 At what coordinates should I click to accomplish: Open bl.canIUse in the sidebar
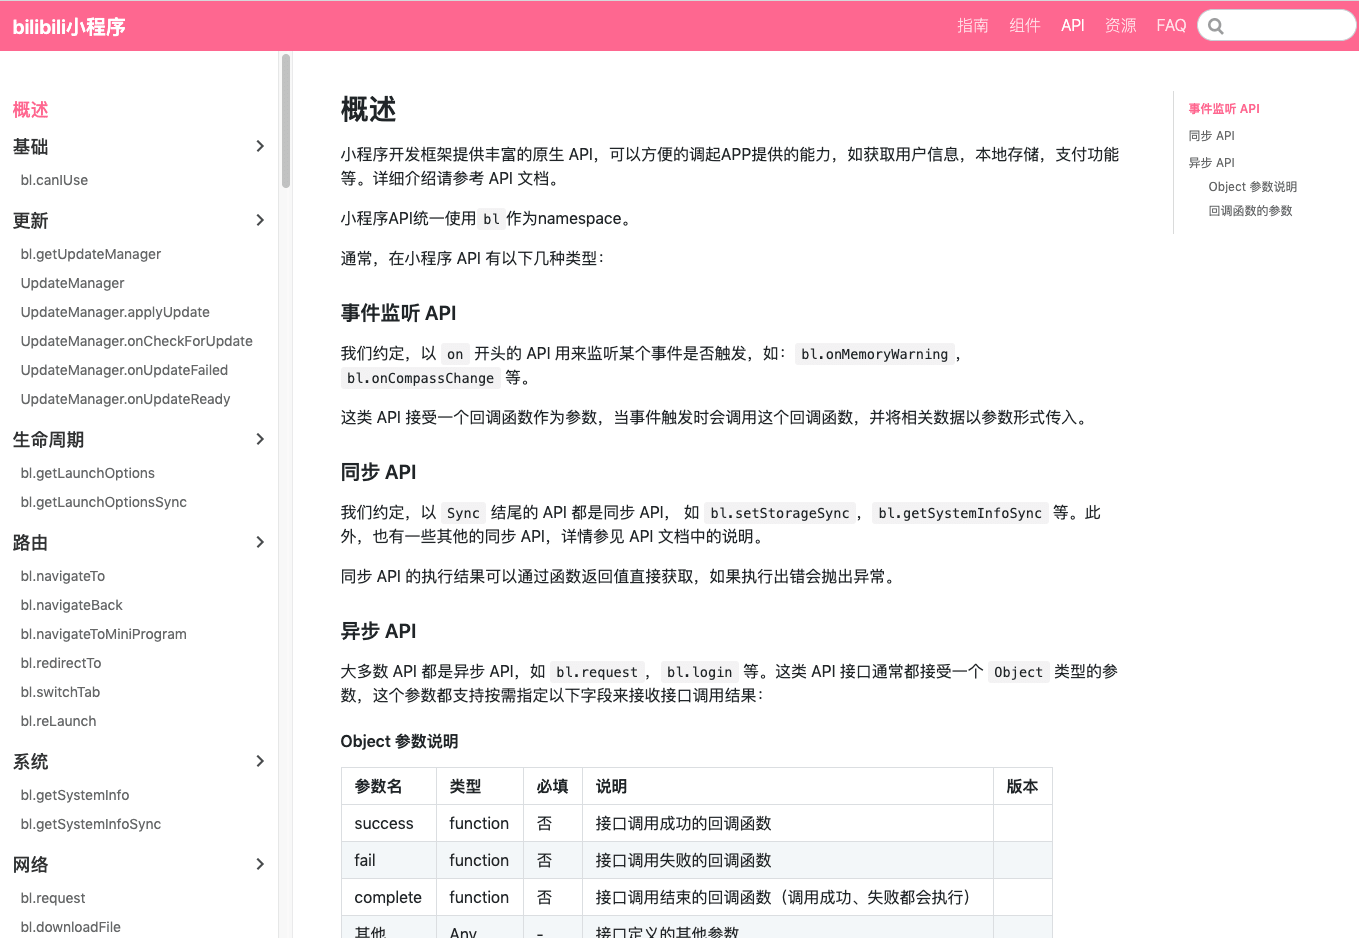(54, 180)
